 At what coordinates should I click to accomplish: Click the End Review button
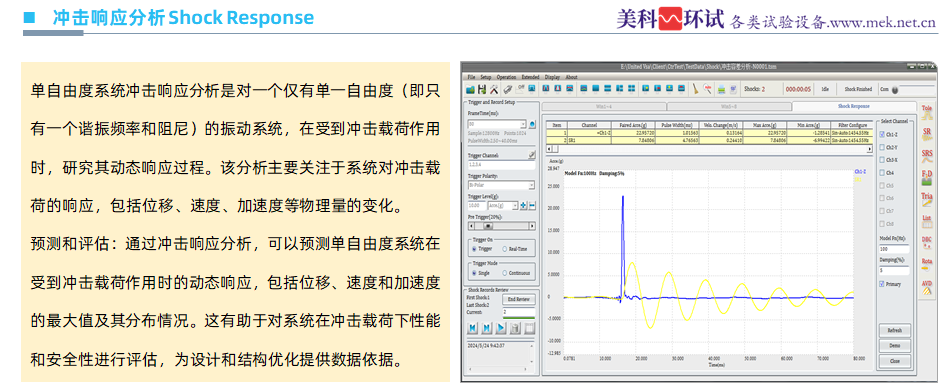[519, 299]
